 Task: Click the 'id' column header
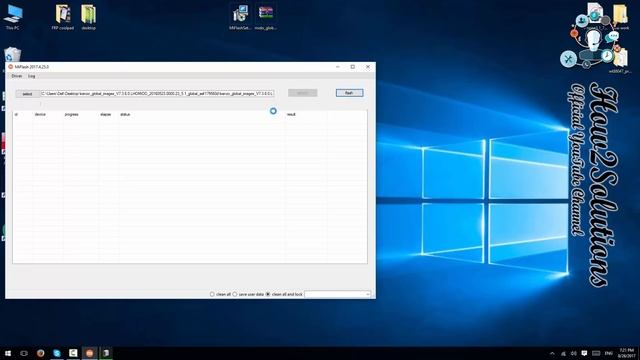tap(16, 114)
